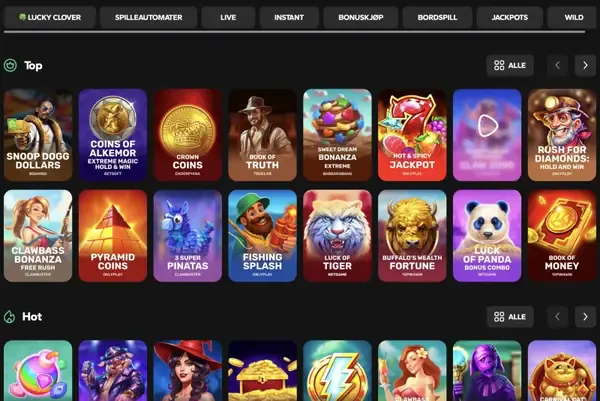Image resolution: width=600 pixels, height=401 pixels.
Task: Advance the Hot section carousel right
Action: 585,317
